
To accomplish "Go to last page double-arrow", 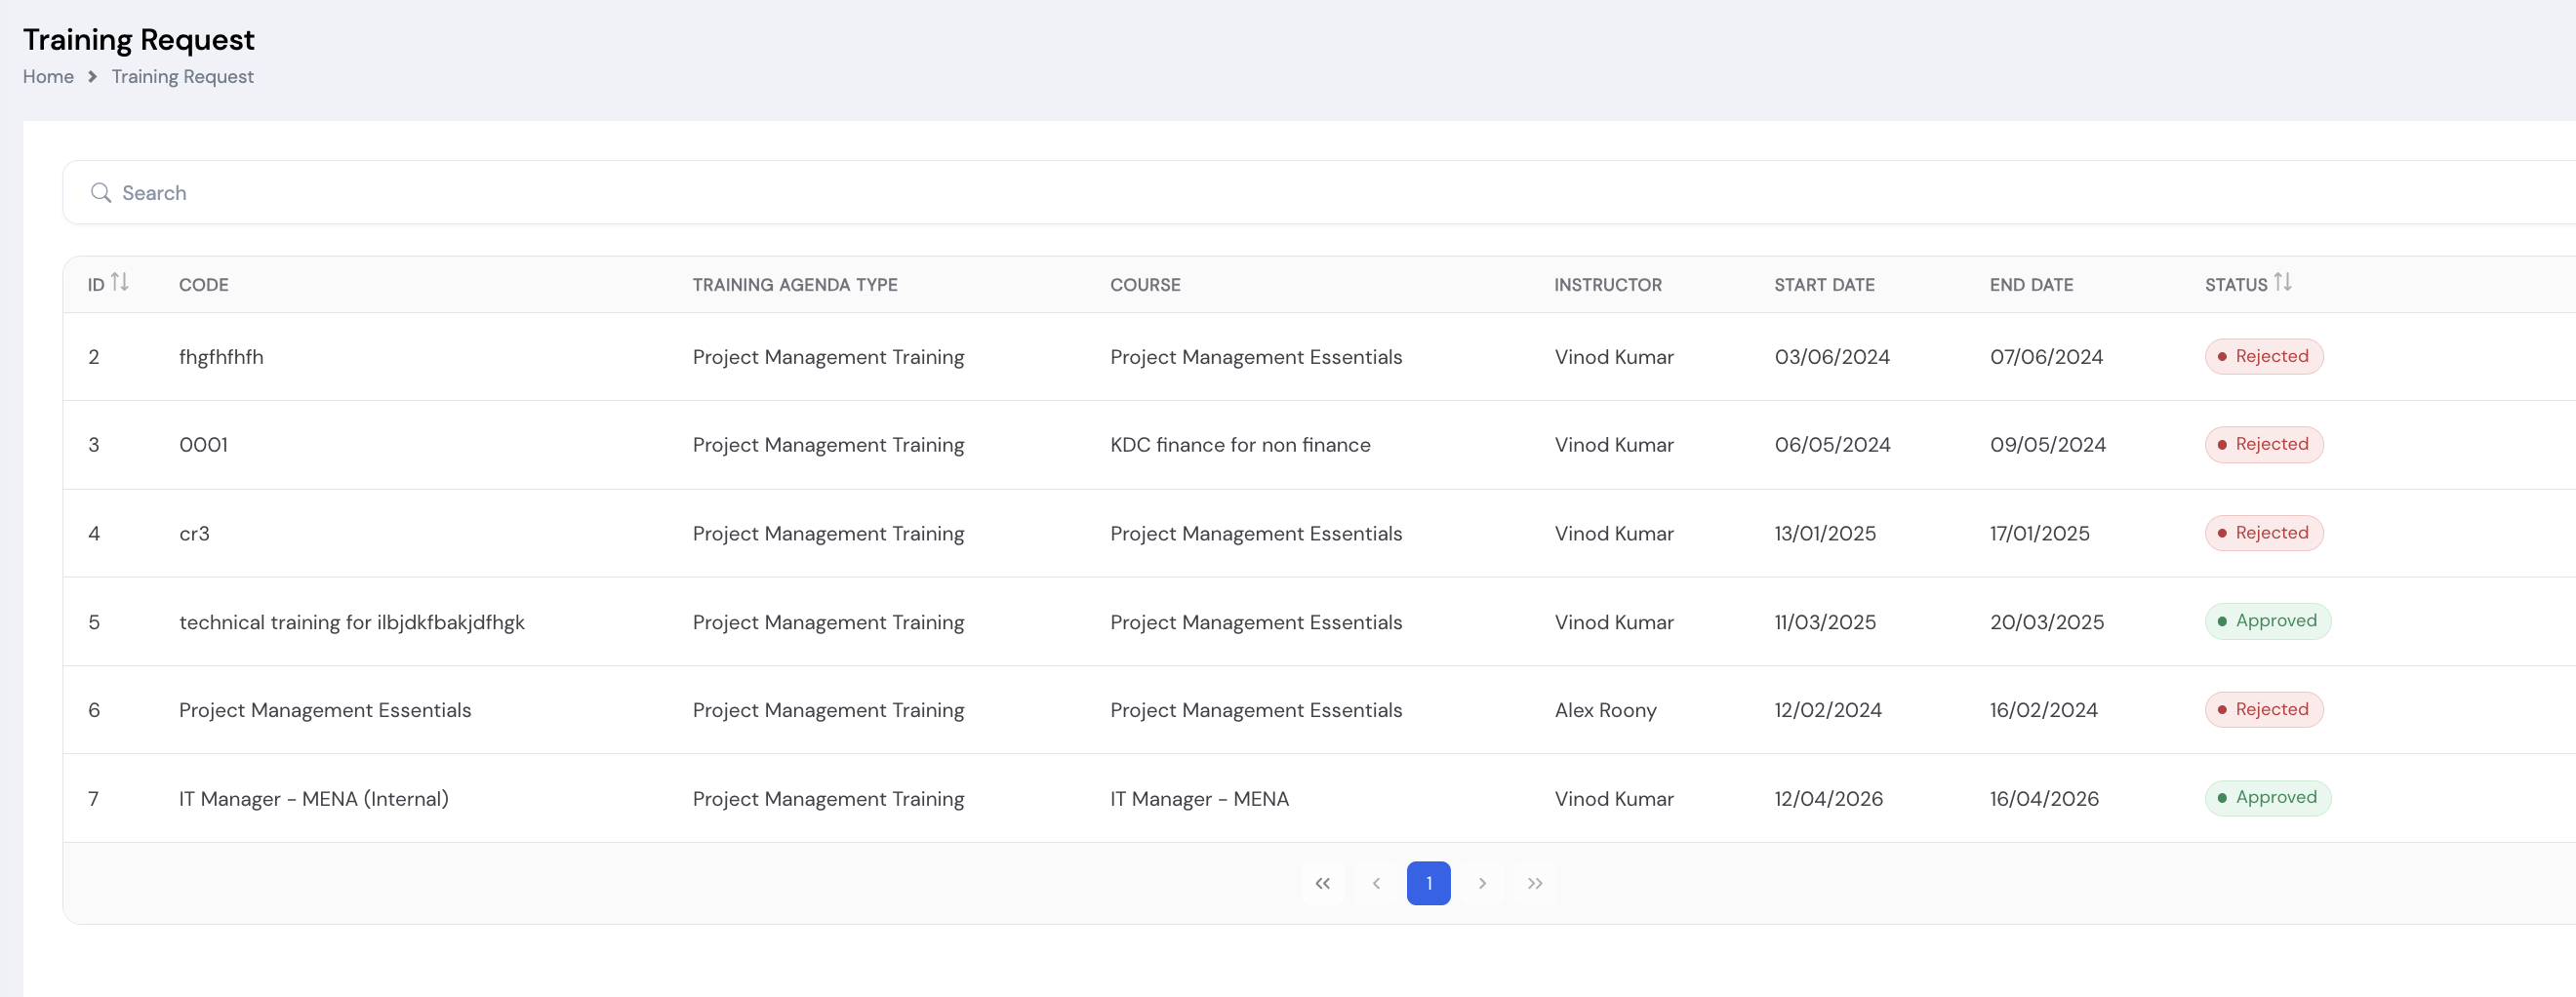I will (x=1535, y=883).
